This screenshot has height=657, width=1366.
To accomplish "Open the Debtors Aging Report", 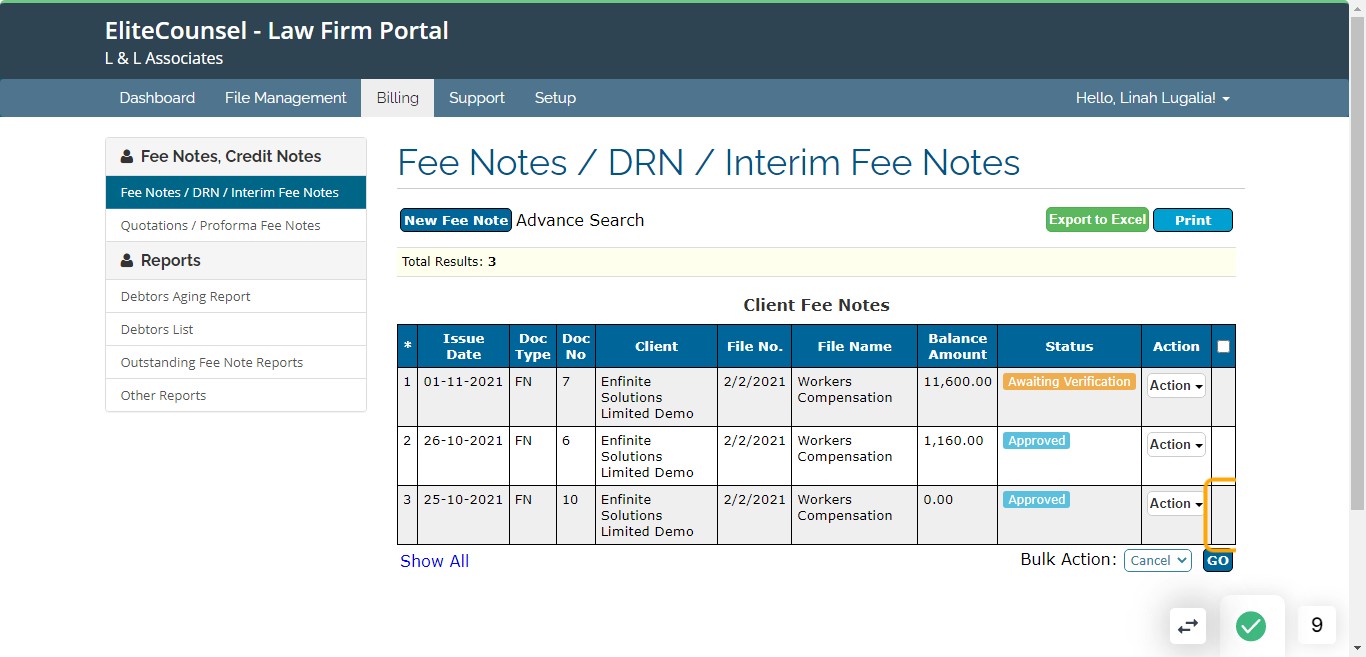I will [x=236, y=296].
